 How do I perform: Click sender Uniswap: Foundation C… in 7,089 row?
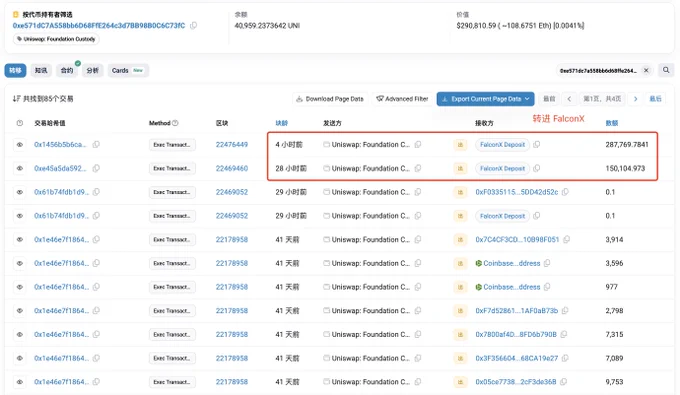click(370, 358)
